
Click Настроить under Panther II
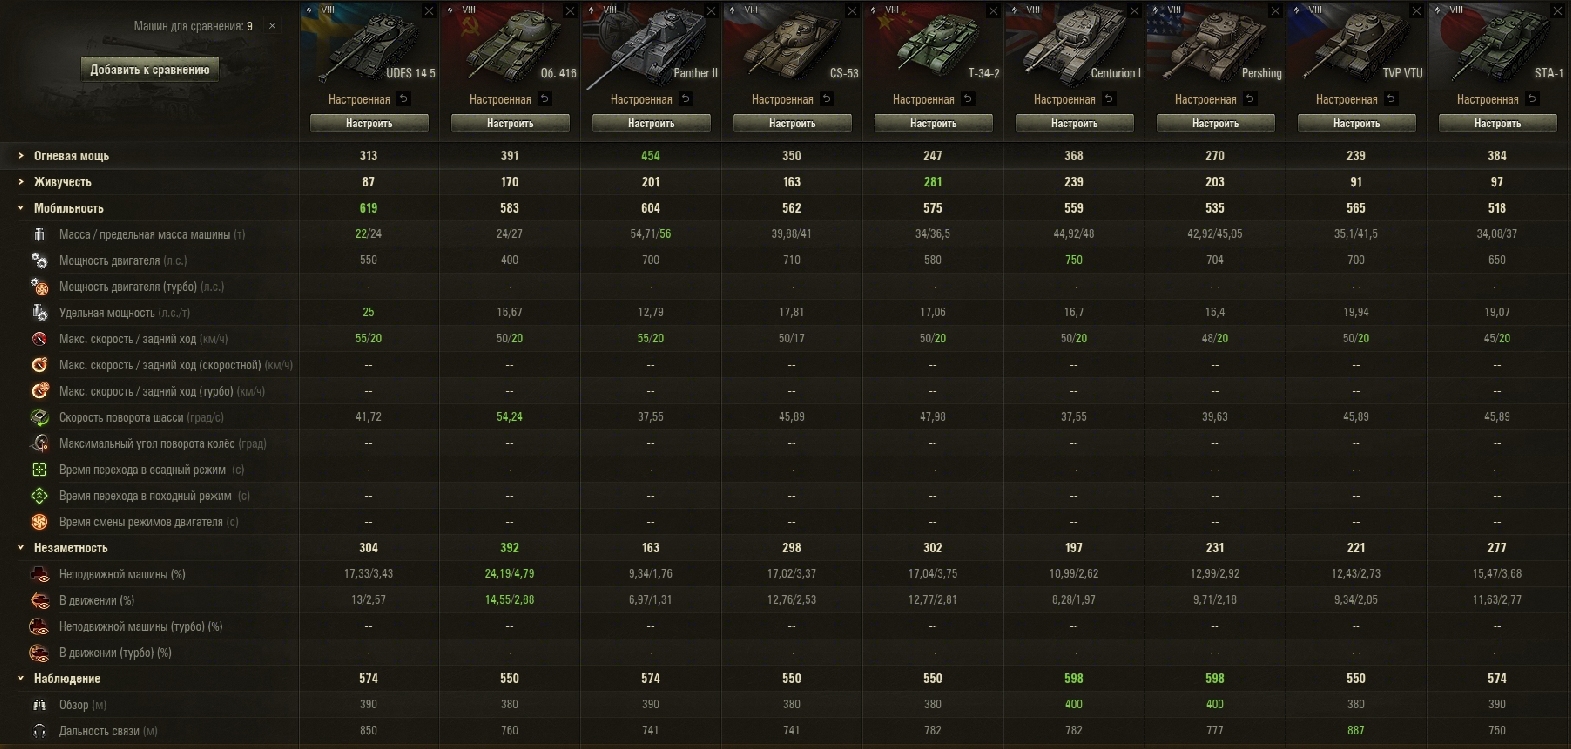coord(651,123)
